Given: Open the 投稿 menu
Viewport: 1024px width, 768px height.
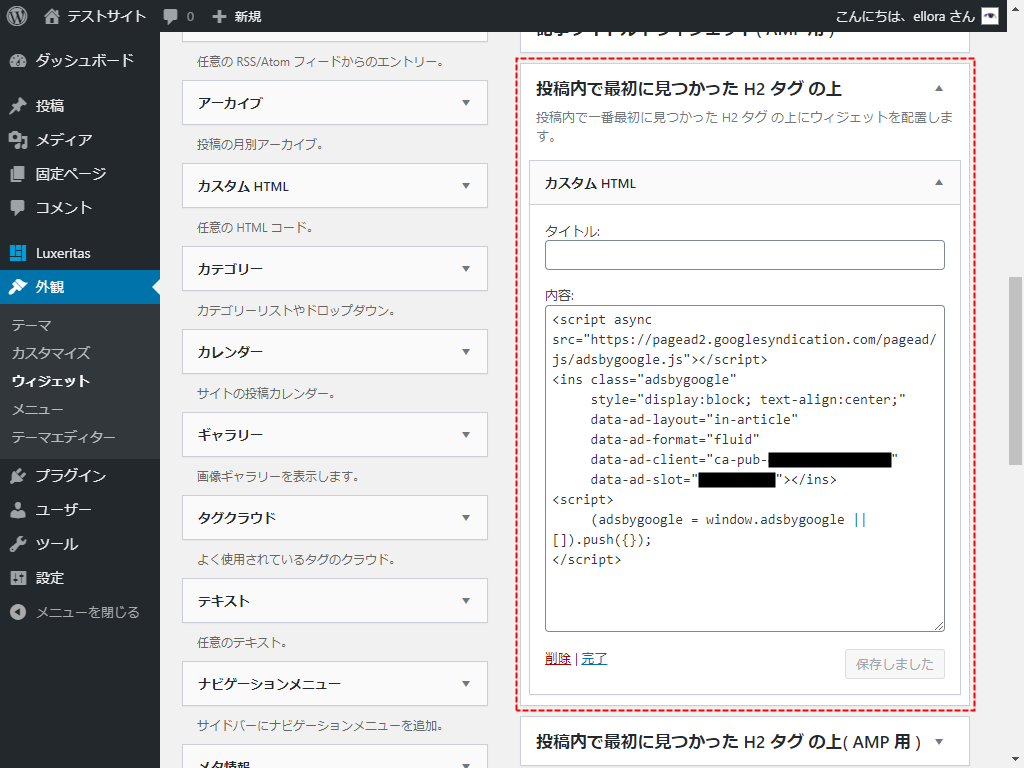Looking at the screenshot, I should coord(80,106).
